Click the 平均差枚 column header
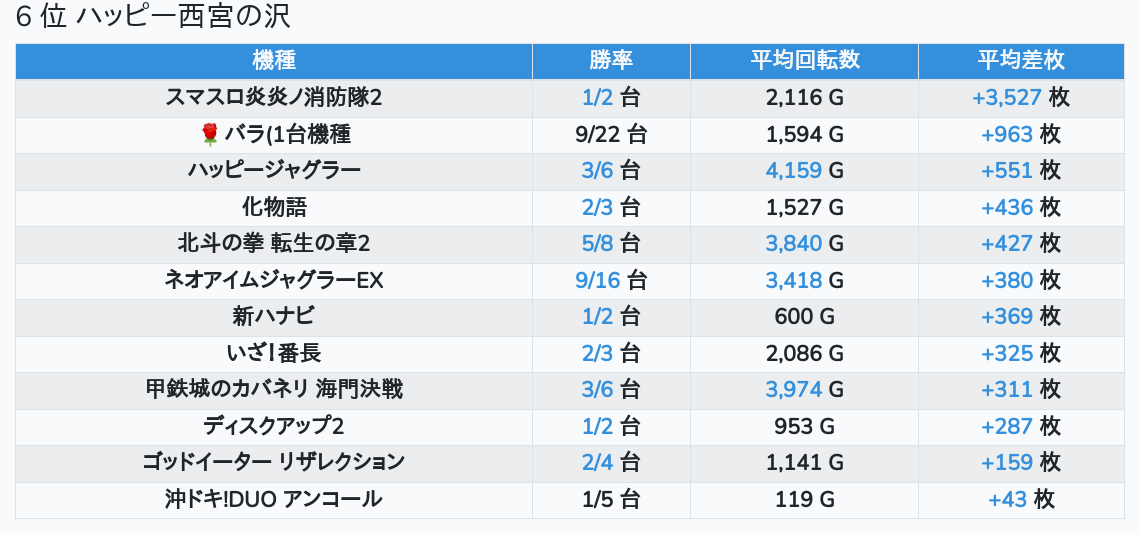This screenshot has width=1140, height=535. [1021, 61]
